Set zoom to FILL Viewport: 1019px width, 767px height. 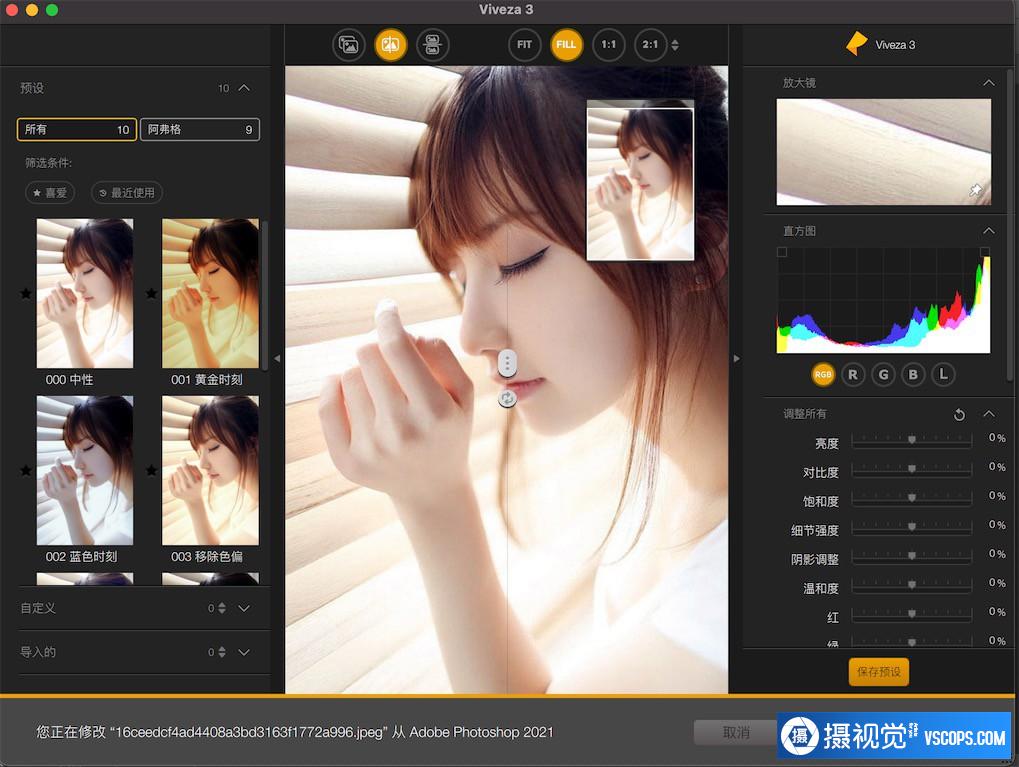tap(566, 45)
